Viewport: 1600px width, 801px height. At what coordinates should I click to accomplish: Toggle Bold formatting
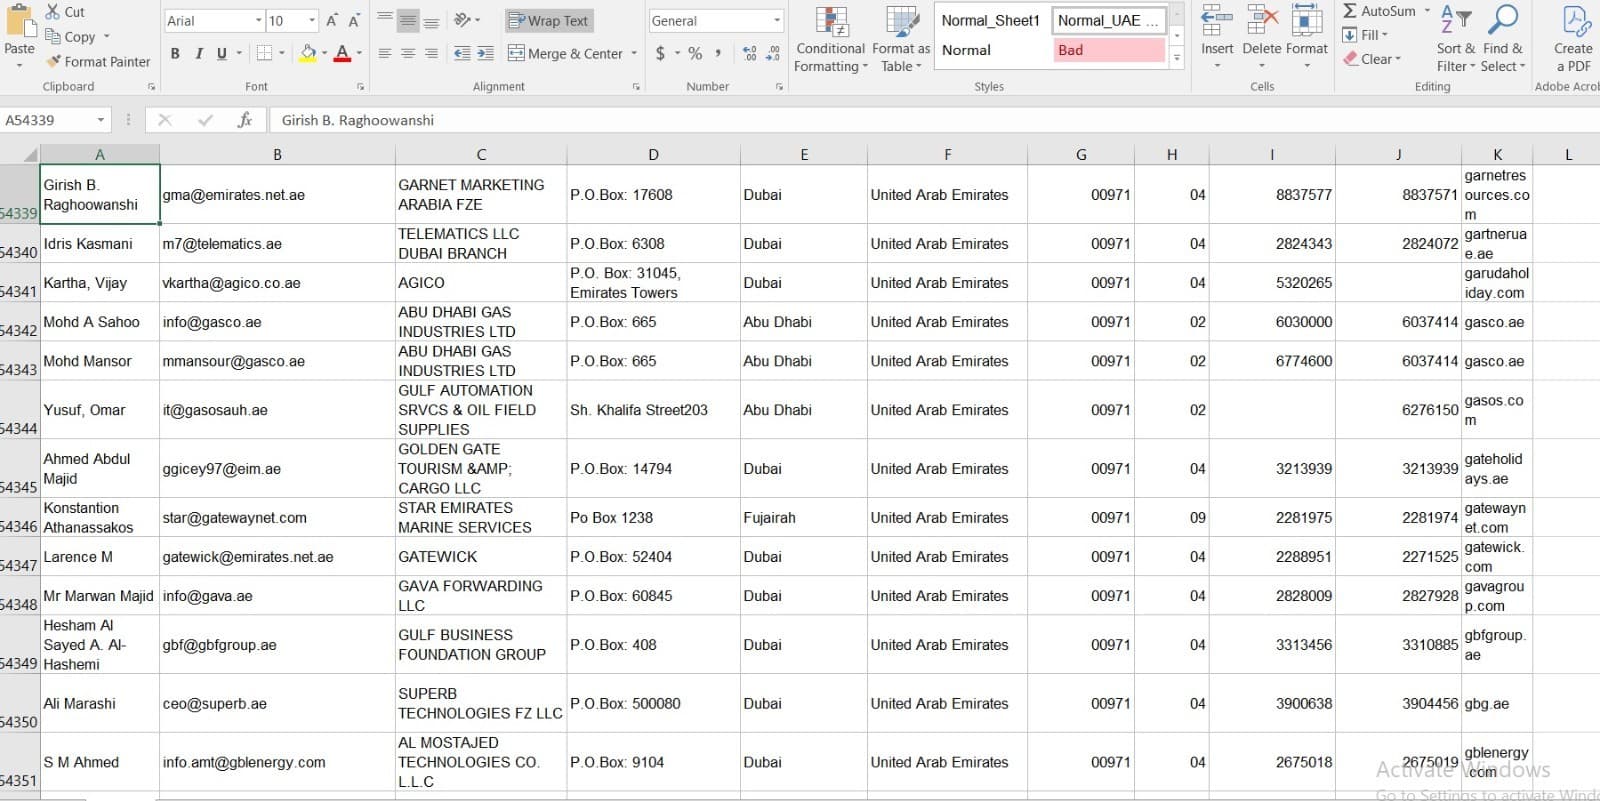(x=175, y=54)
